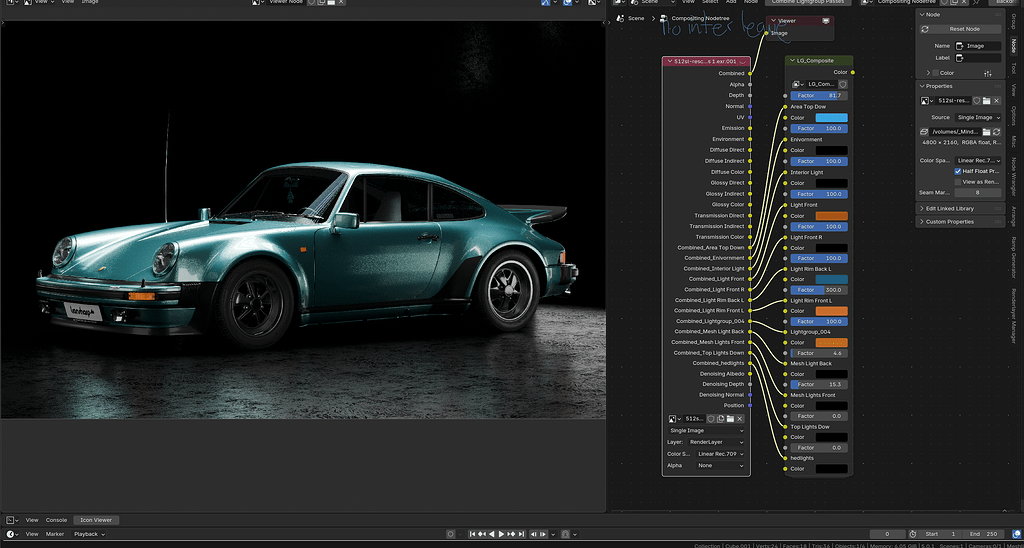This screenshot has width=1024, height=548.
Task: Click End frame field showing 250
Action: click(x=985, y=534)
